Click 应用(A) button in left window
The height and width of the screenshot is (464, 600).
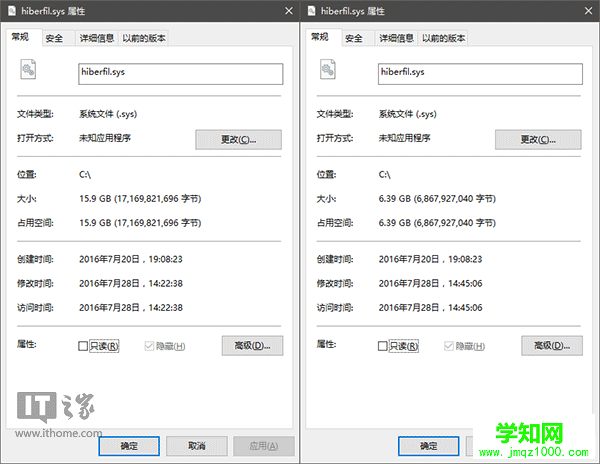264,446
